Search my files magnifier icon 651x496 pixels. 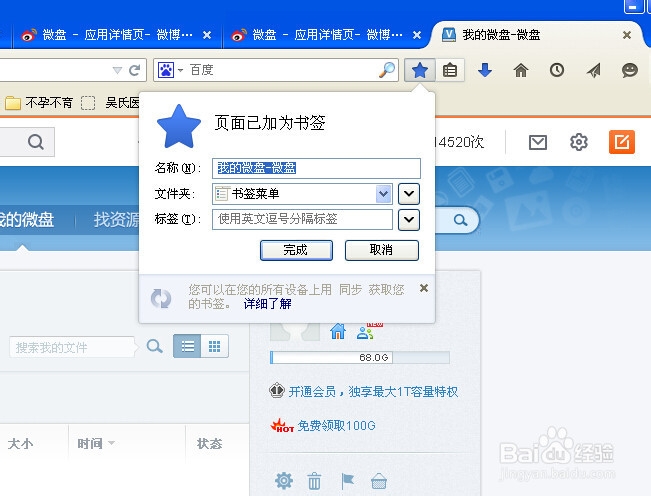tap(154, 346)
